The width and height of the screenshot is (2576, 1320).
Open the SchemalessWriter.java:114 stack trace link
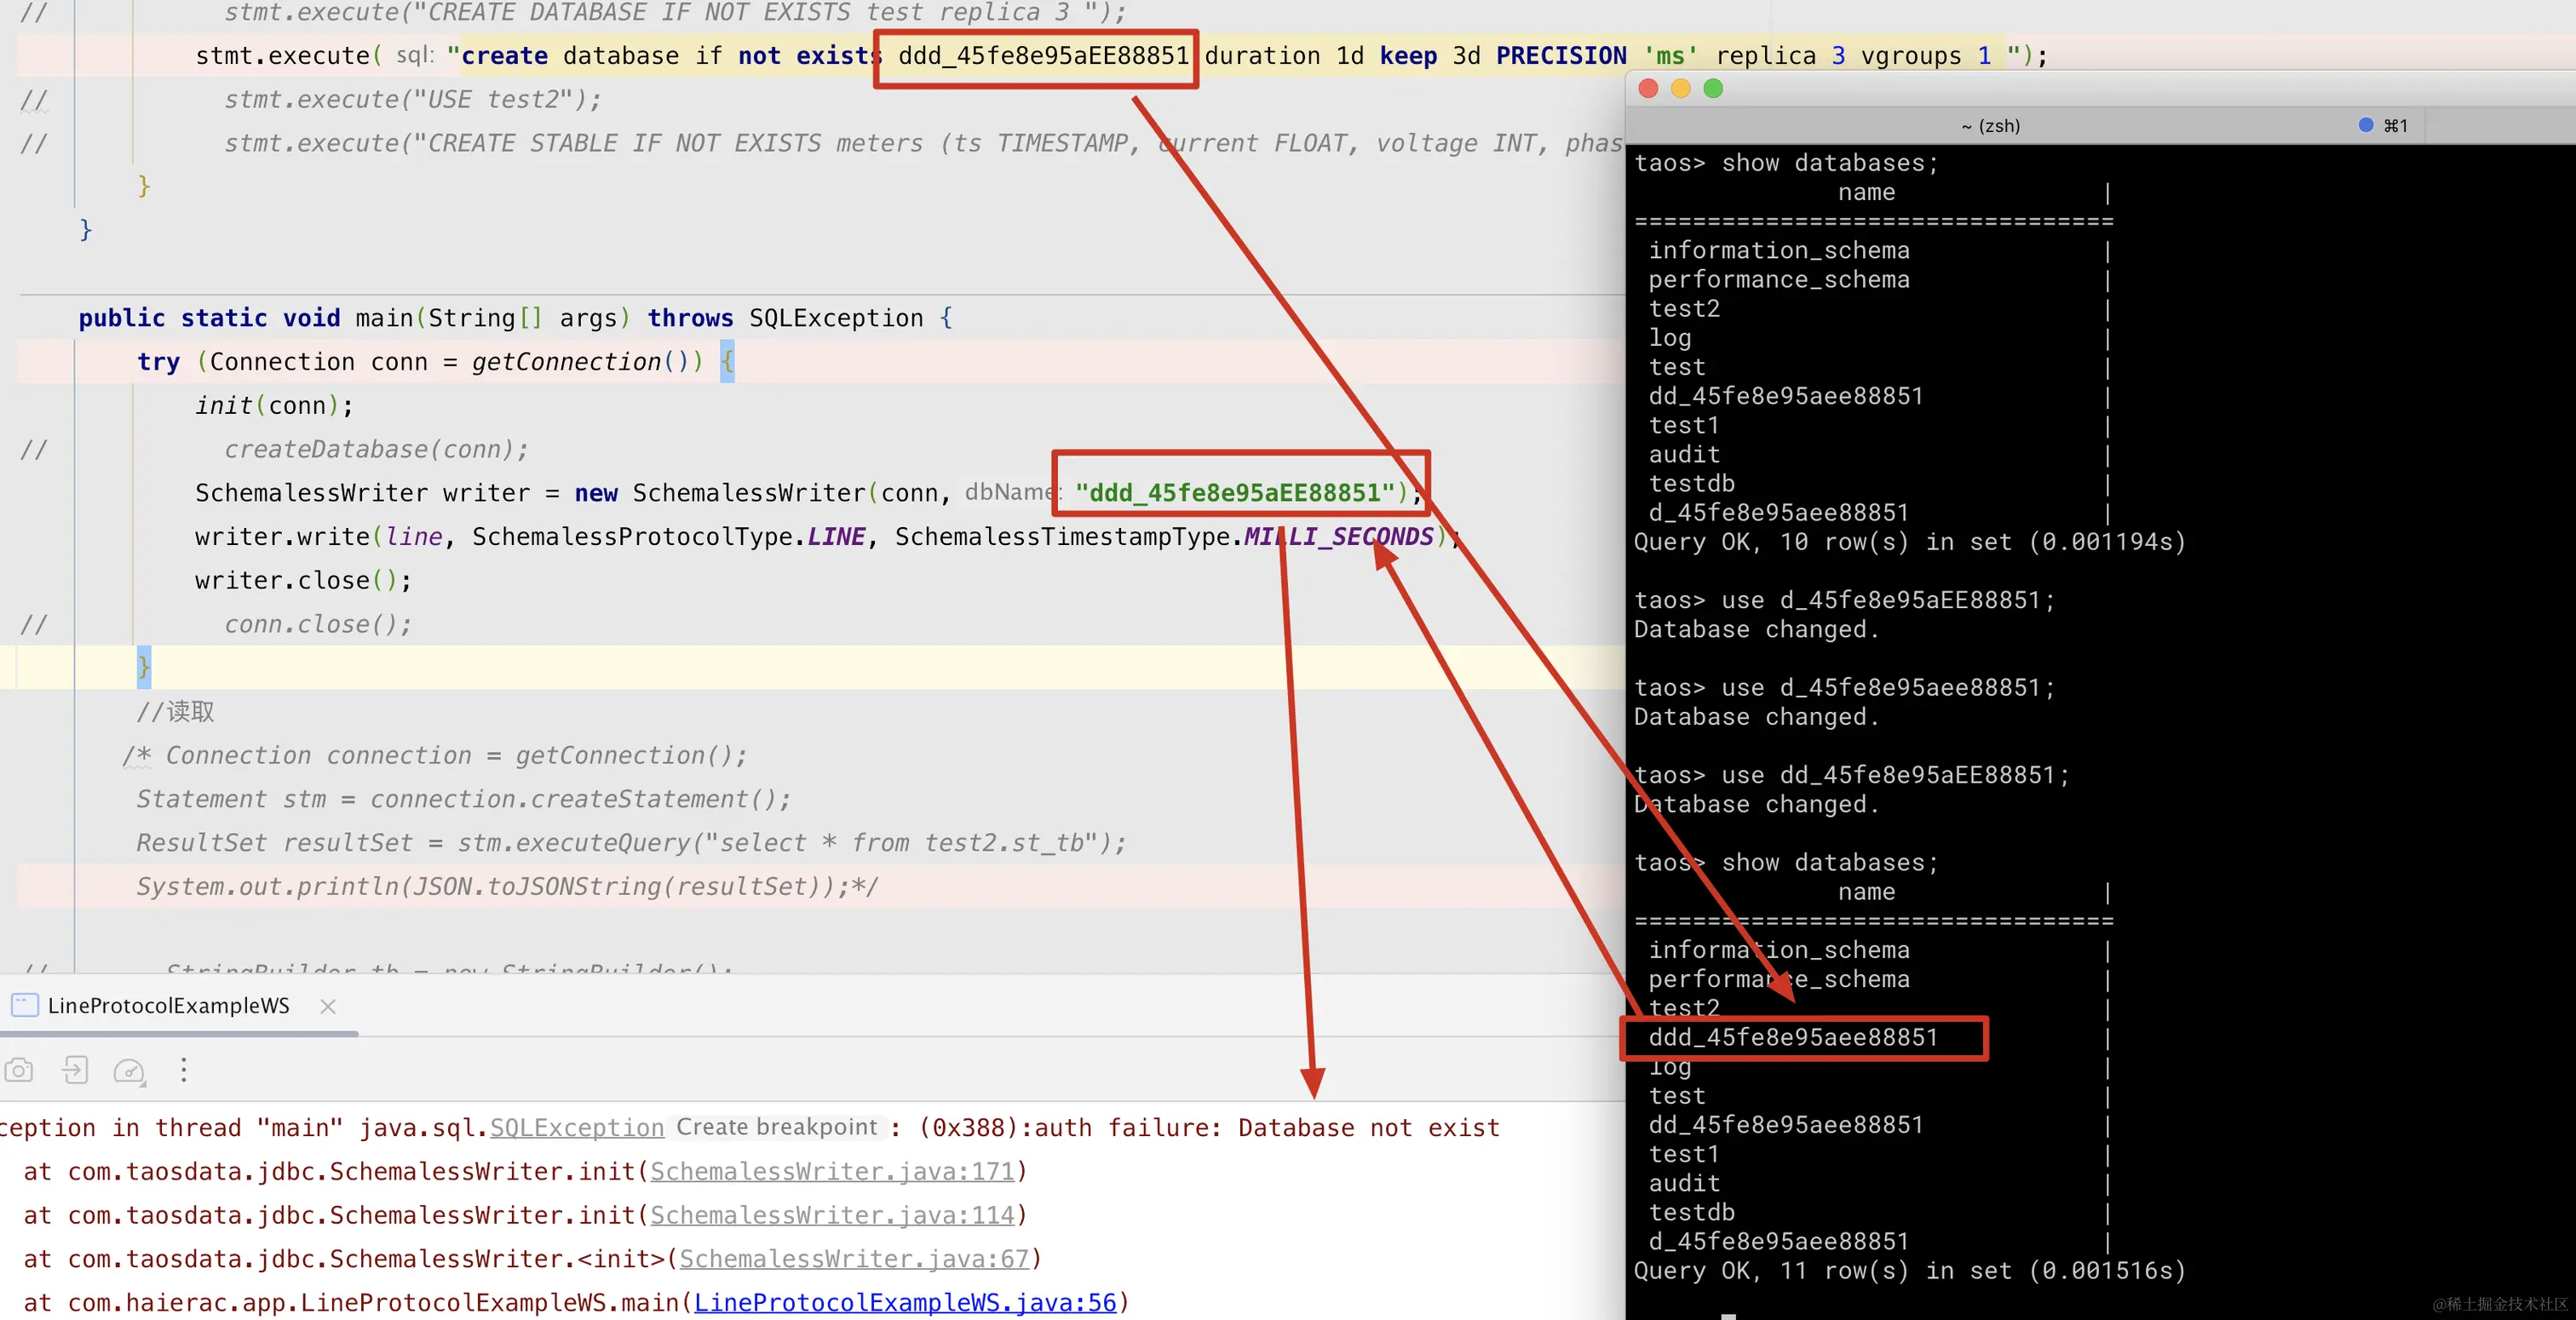tap(832, 1216)
